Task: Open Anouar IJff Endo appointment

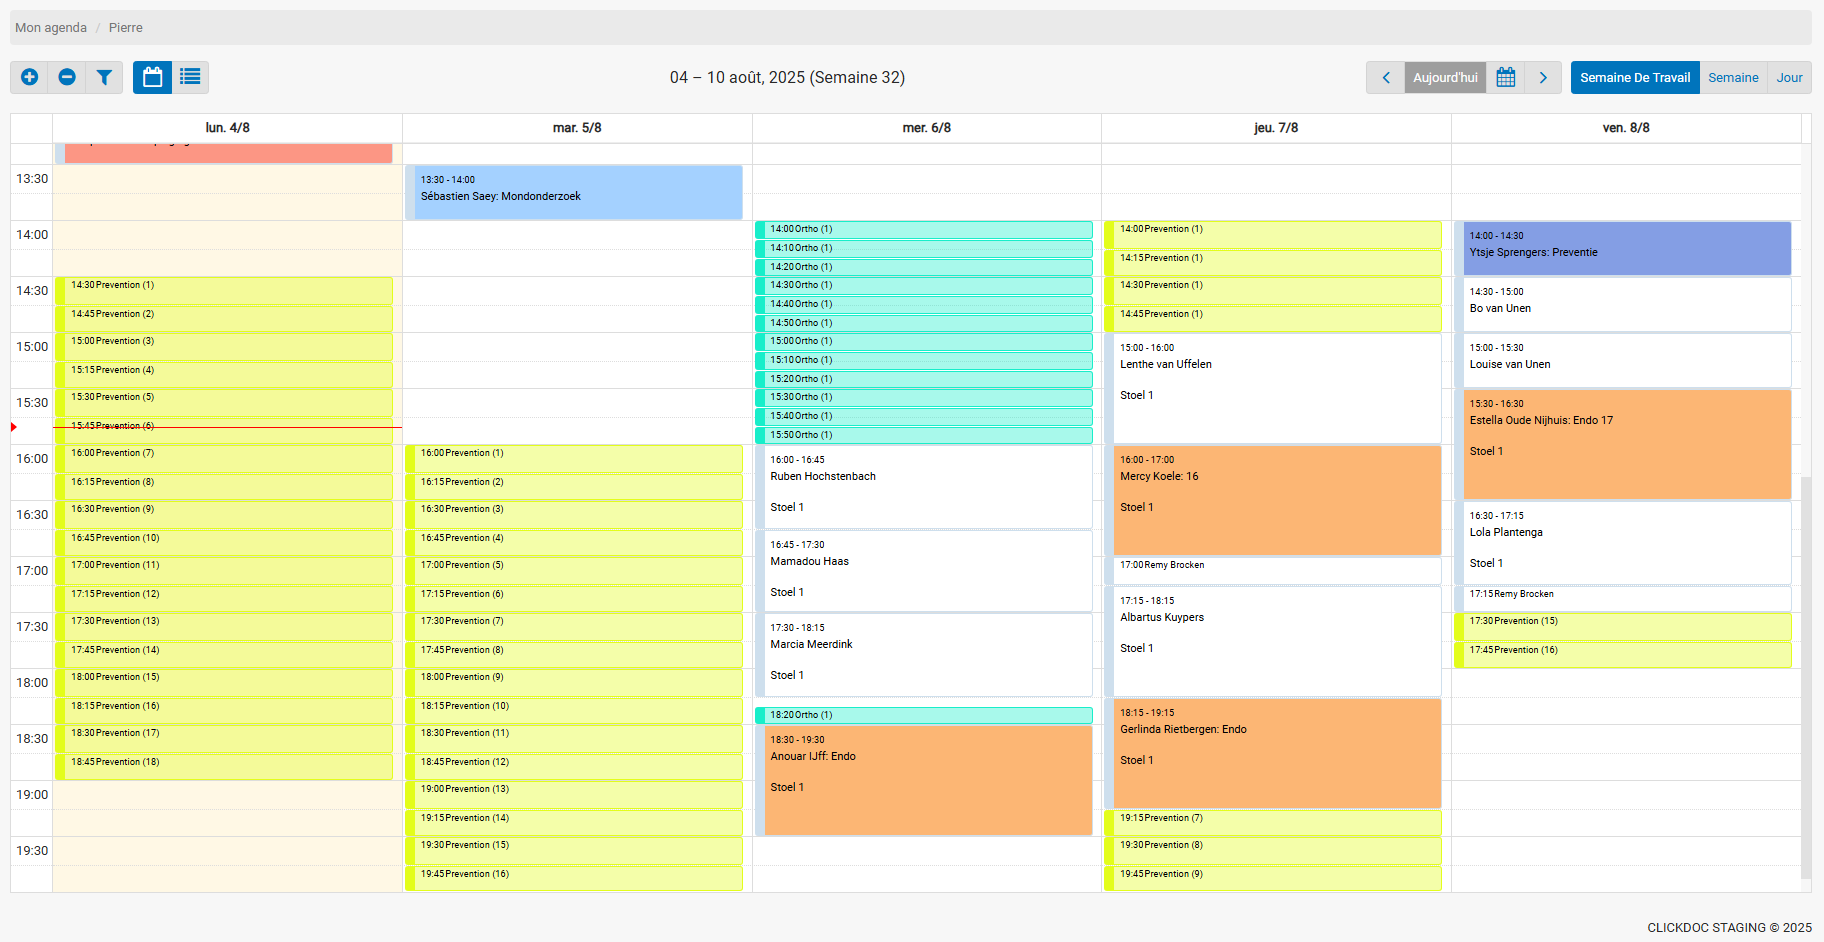Action: (927, 780)
